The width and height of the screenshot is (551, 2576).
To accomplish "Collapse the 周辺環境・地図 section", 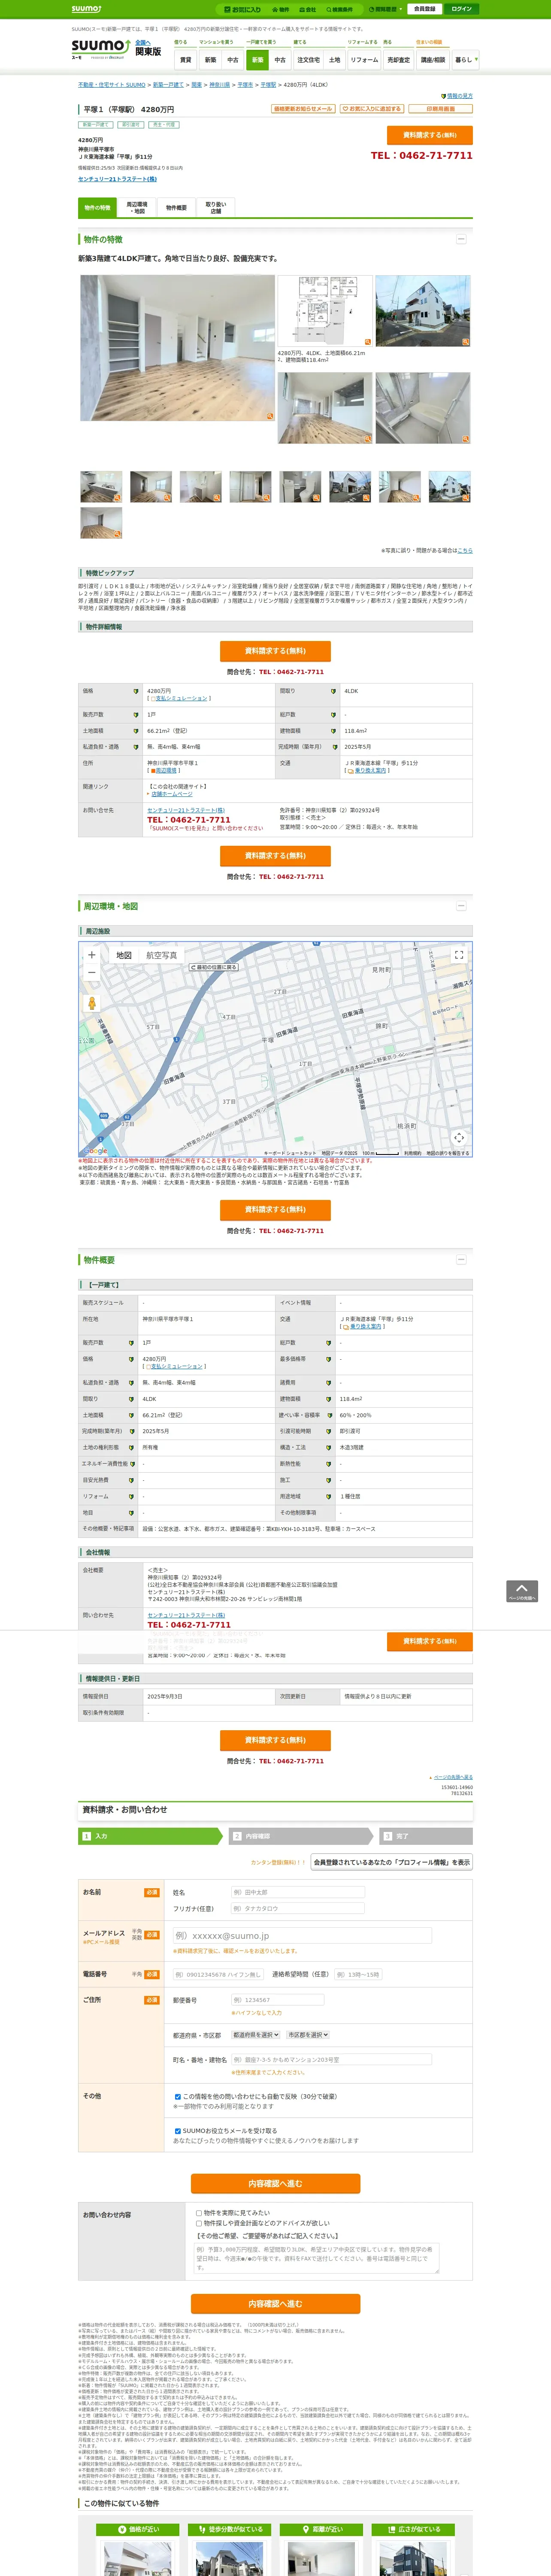I will [461, 906].
